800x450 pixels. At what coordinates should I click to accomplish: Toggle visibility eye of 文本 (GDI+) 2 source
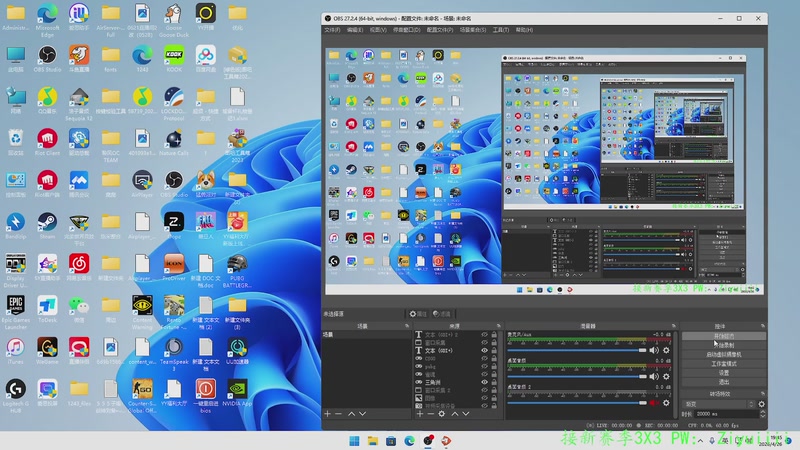coord(484,335)
